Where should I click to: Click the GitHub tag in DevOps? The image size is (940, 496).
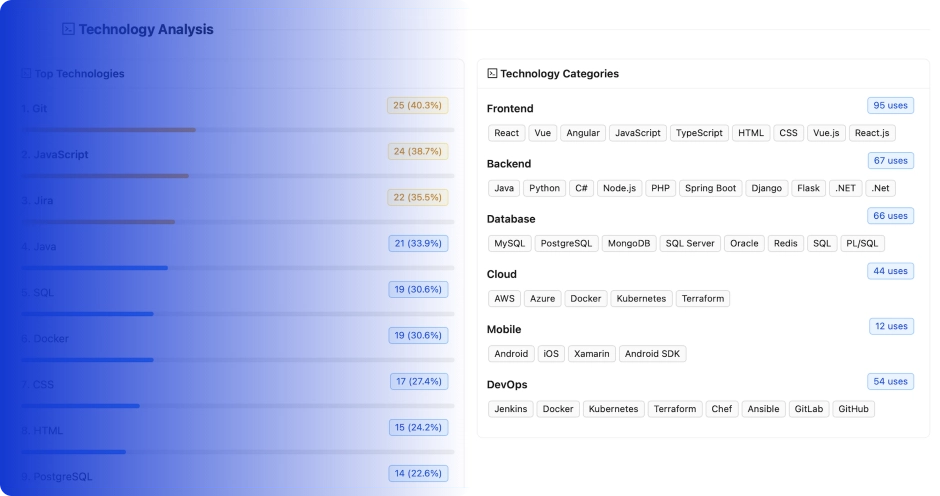[x=853, y=408]
